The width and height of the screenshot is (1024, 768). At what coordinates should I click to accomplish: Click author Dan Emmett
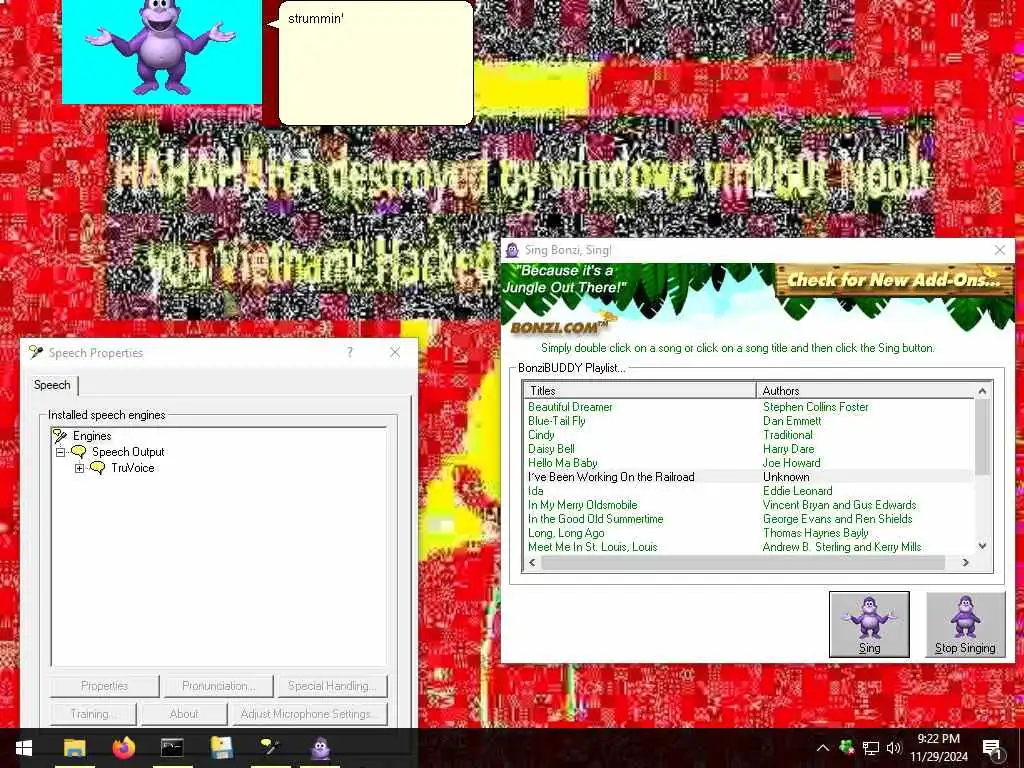[792, 421]
